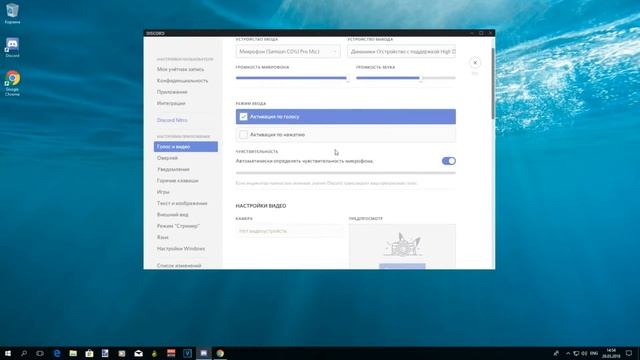640x360 pixels.
Task: Open the Windows Start menu
Action: click(8, 353)
